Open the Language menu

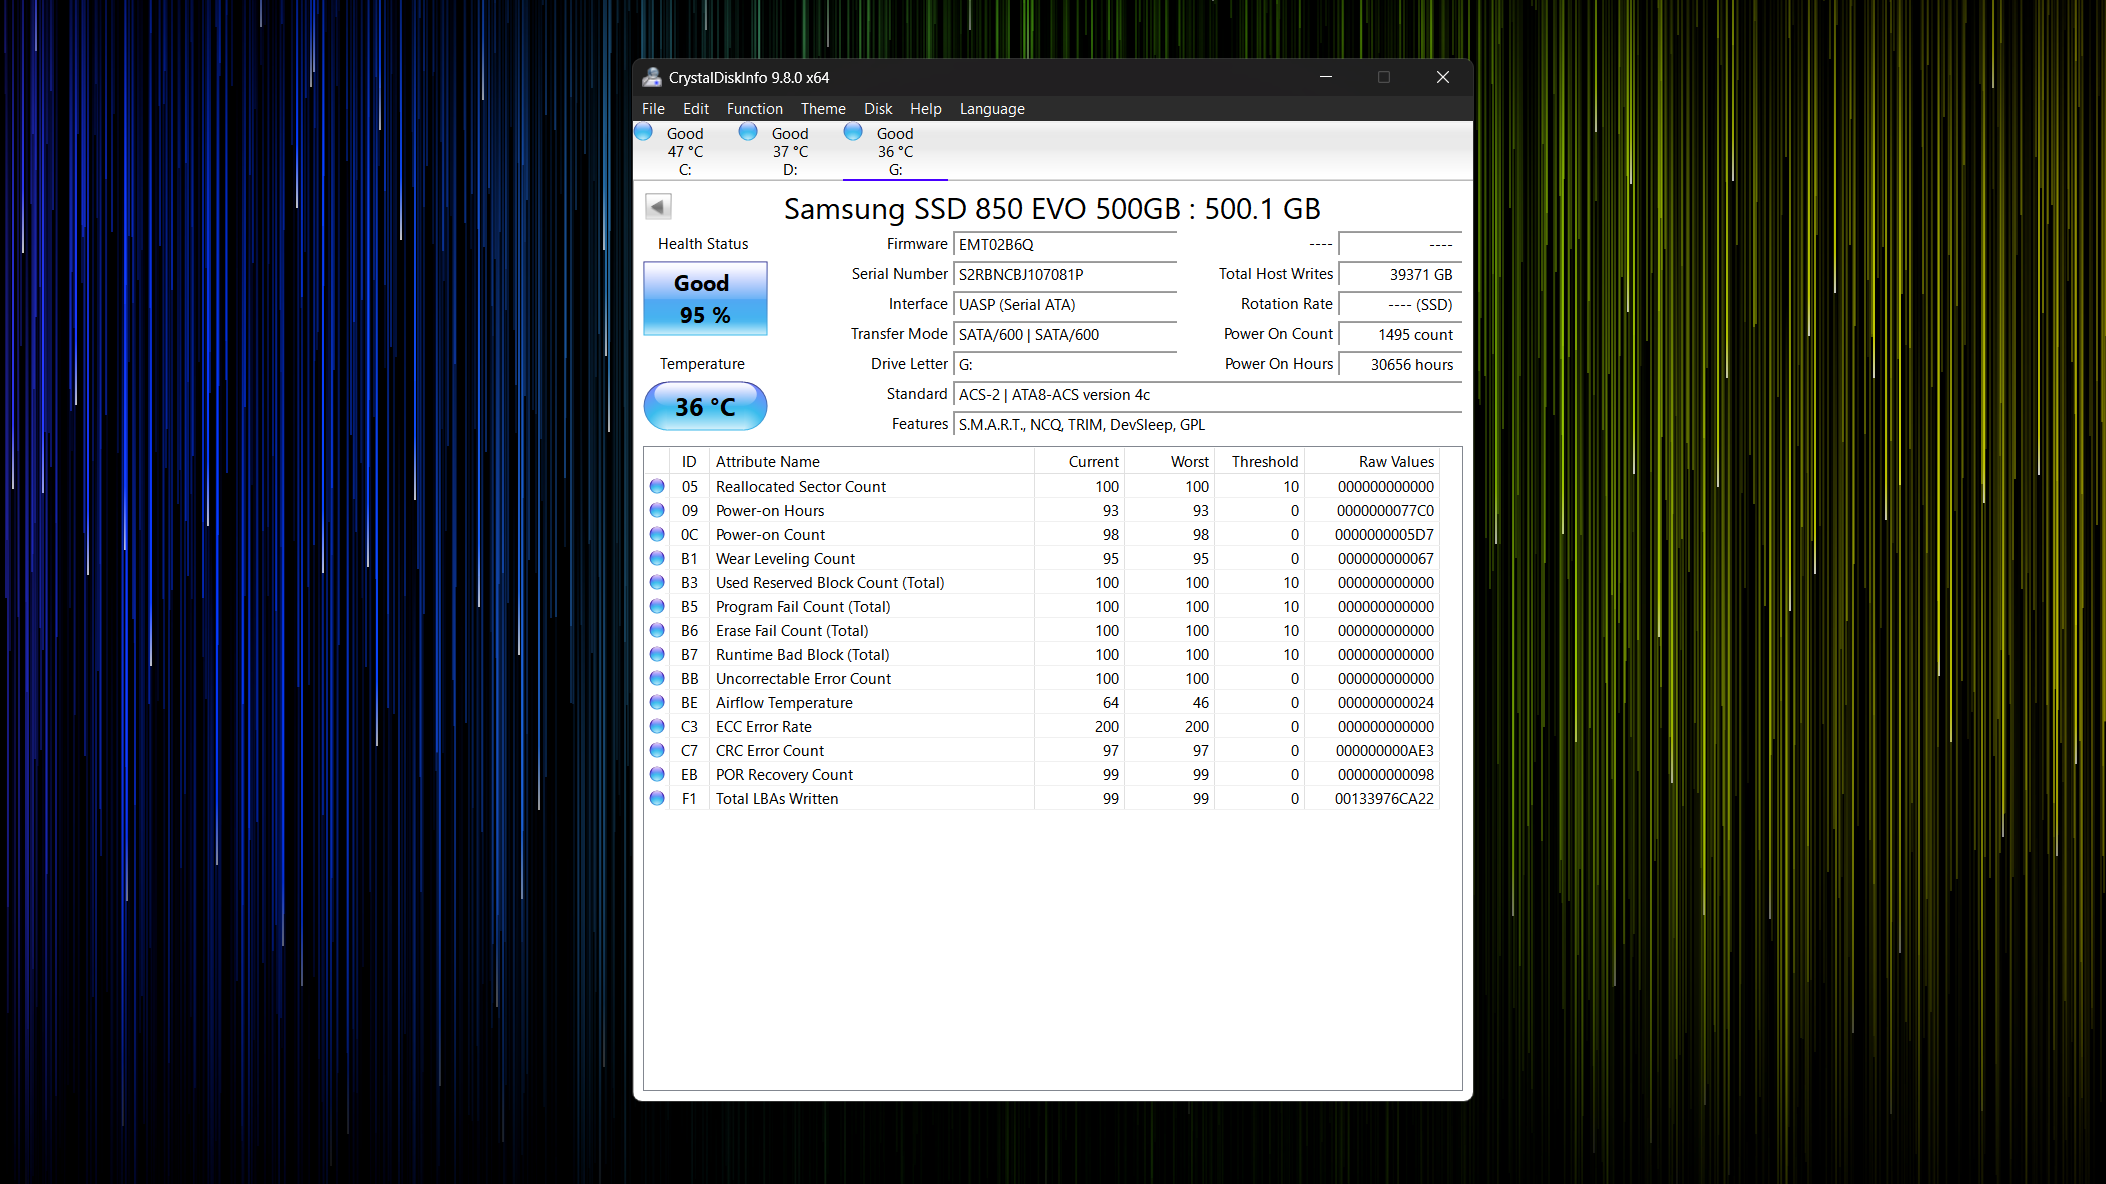point(992,108)
